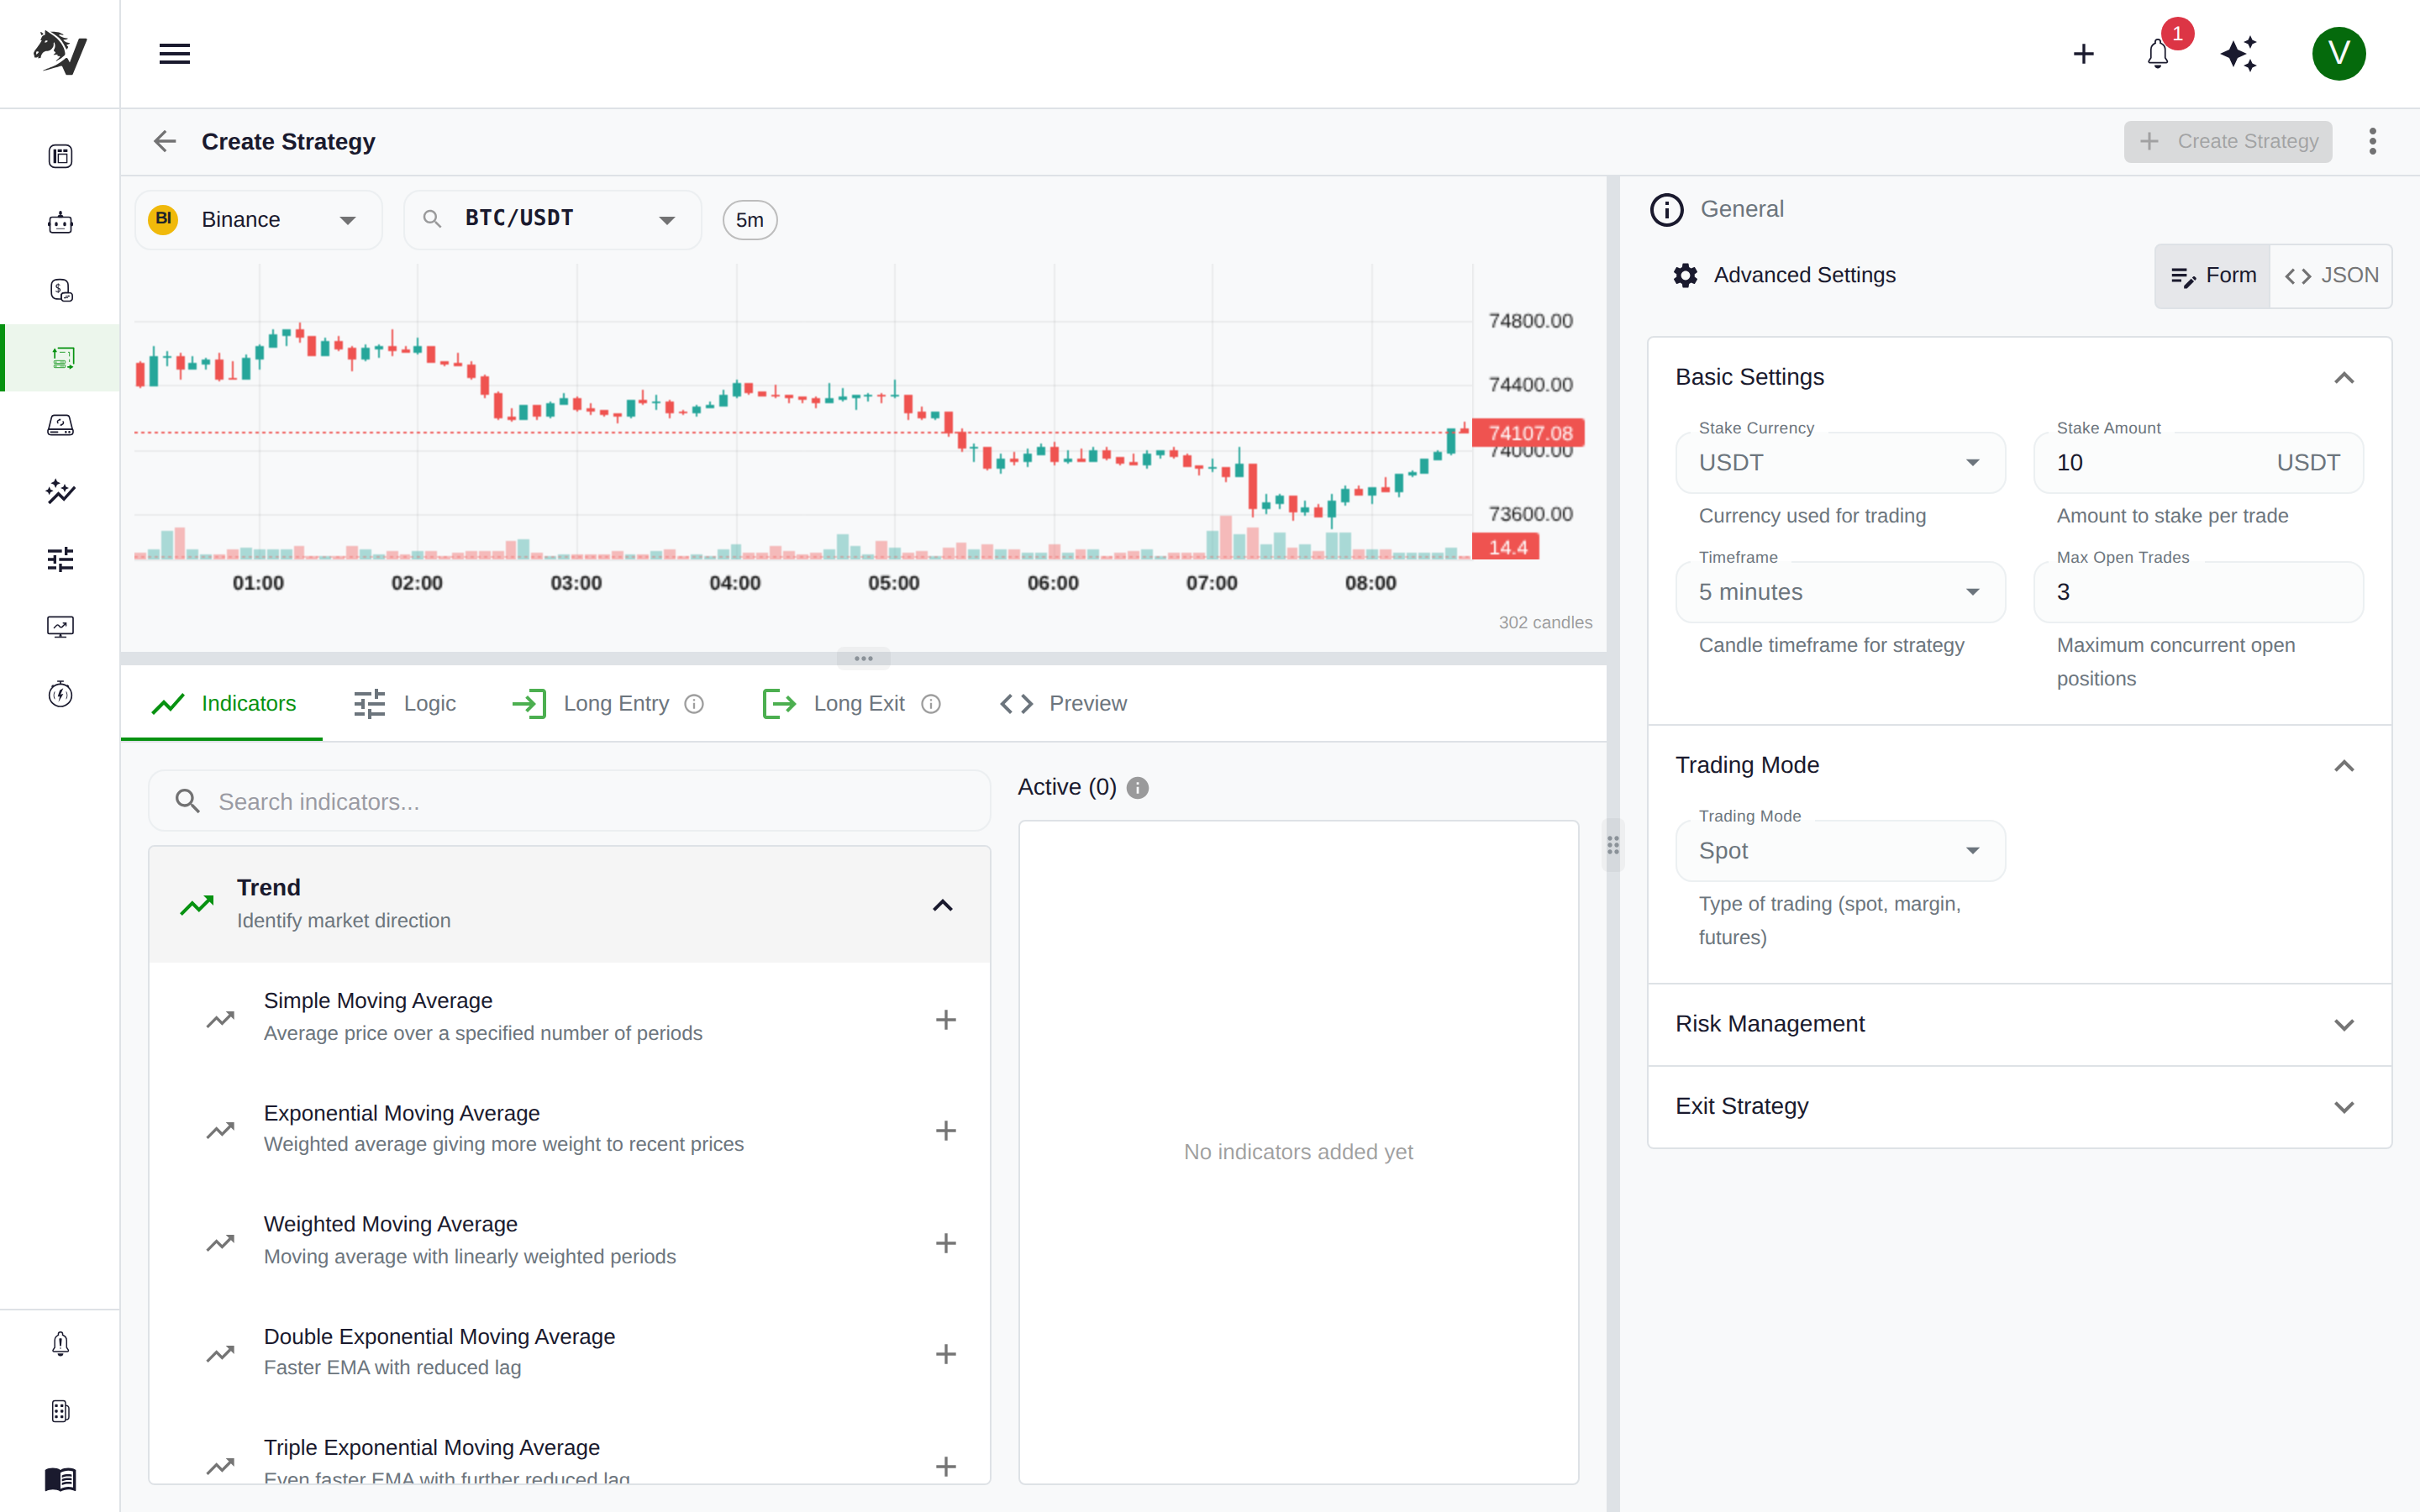Open the Binance exchange dropdown
2420x1512 pixels.
coord(258,219)
